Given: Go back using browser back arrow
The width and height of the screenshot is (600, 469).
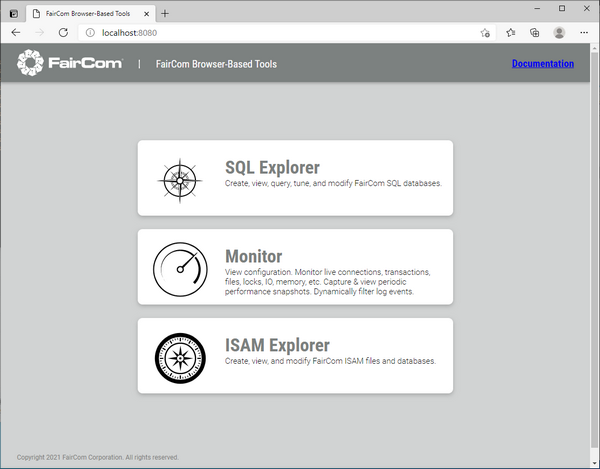Looking at the screenshot, I should tap(16, 32).
